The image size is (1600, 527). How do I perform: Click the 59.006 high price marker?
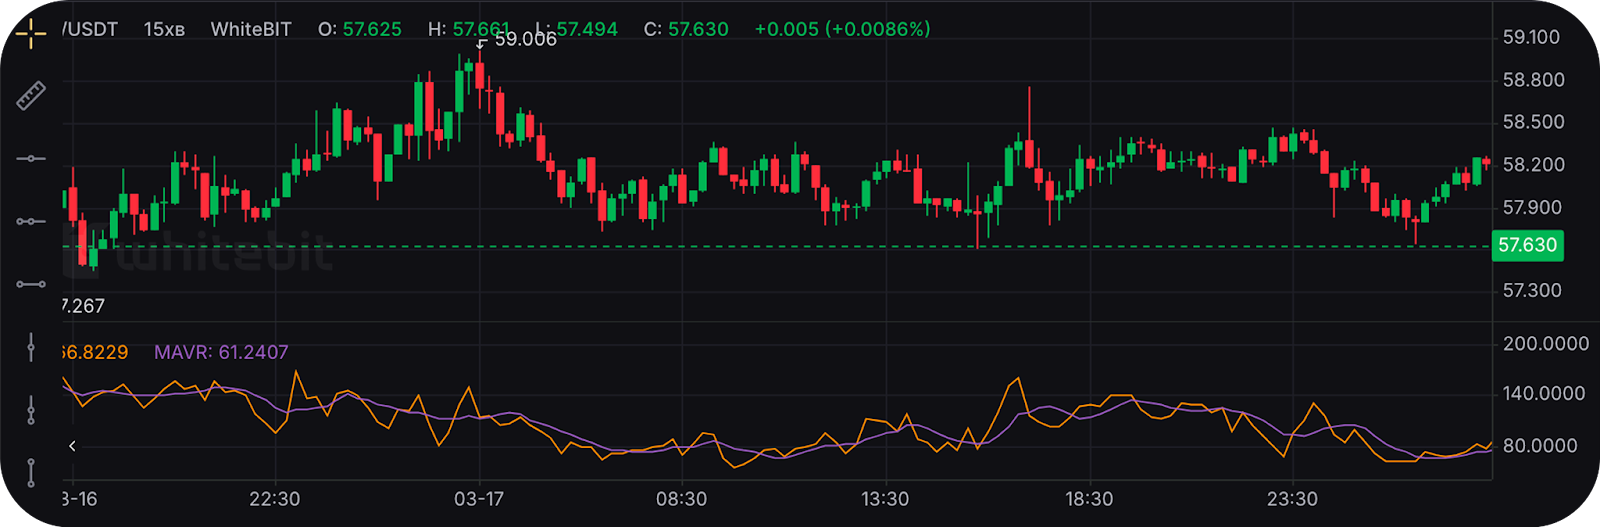(525, 40)
